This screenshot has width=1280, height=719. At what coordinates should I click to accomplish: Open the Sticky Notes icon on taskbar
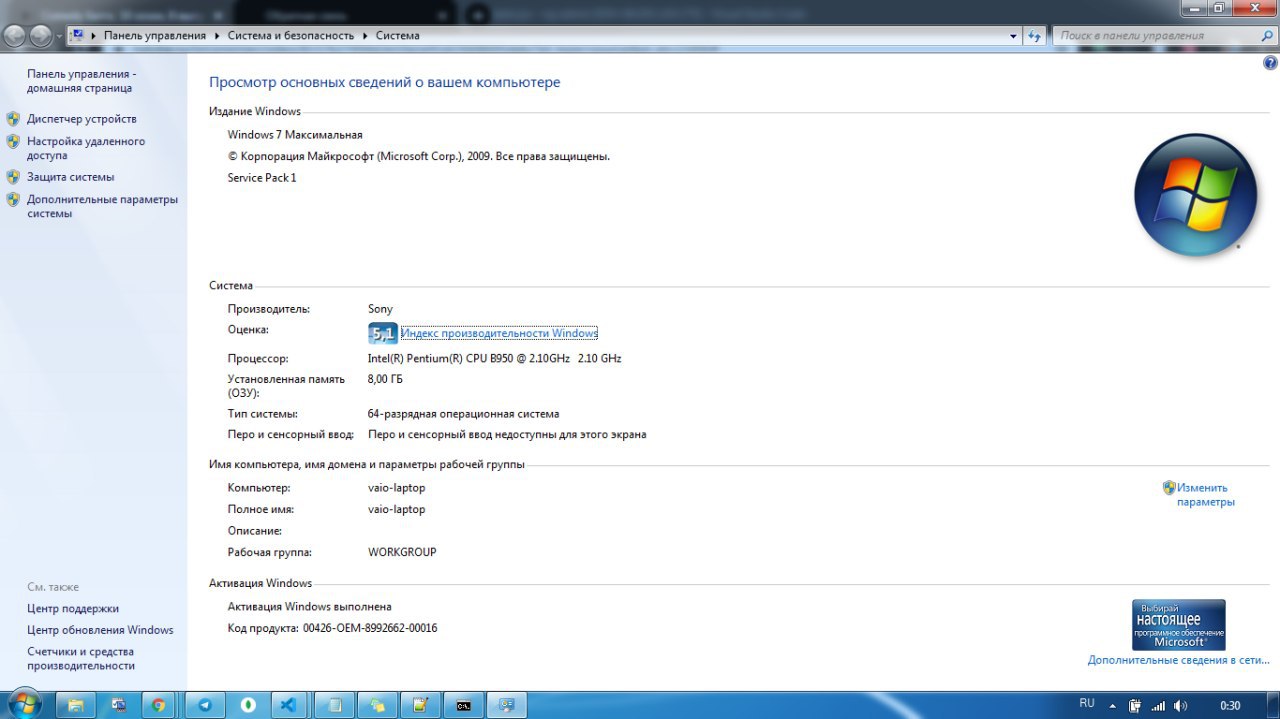(378, 705)
